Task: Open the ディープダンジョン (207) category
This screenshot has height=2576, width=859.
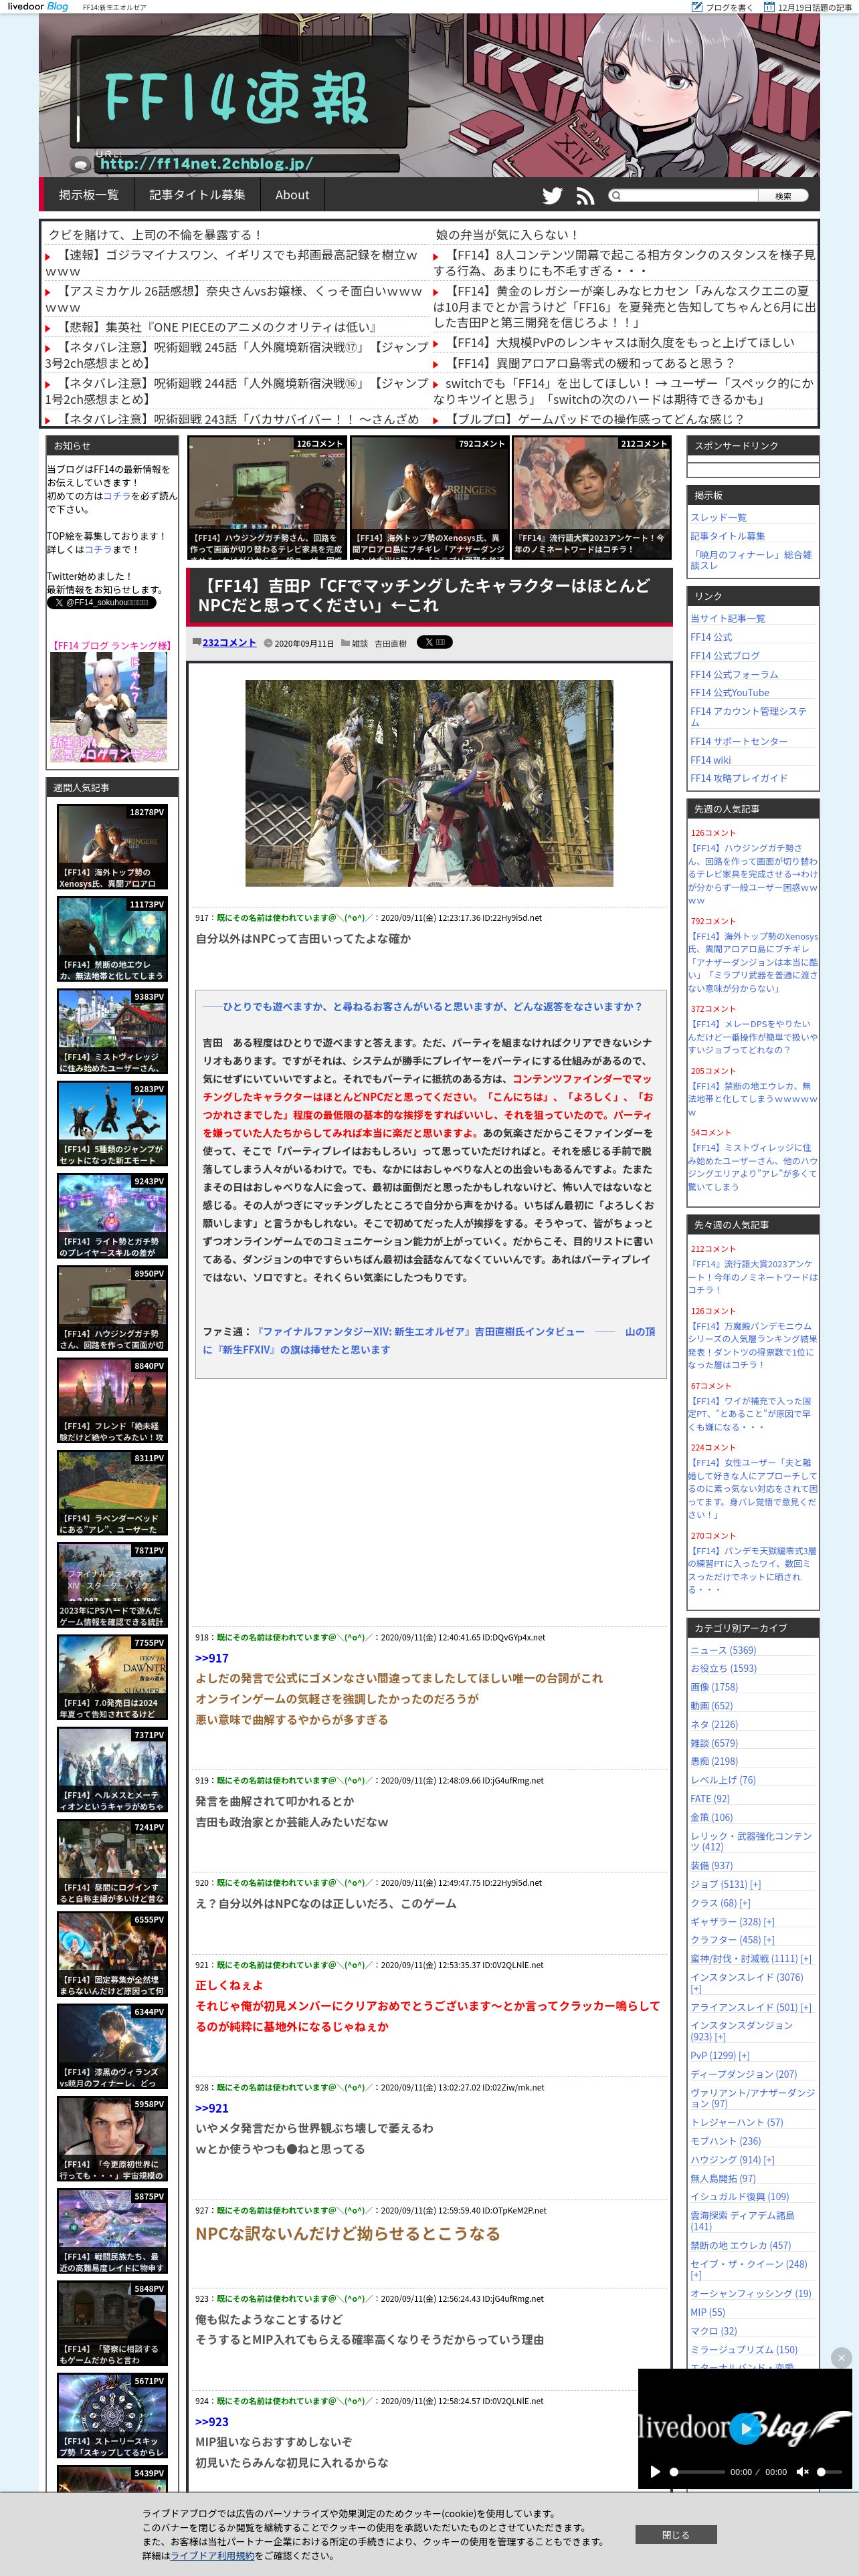Action: [x=743, y=2074]
